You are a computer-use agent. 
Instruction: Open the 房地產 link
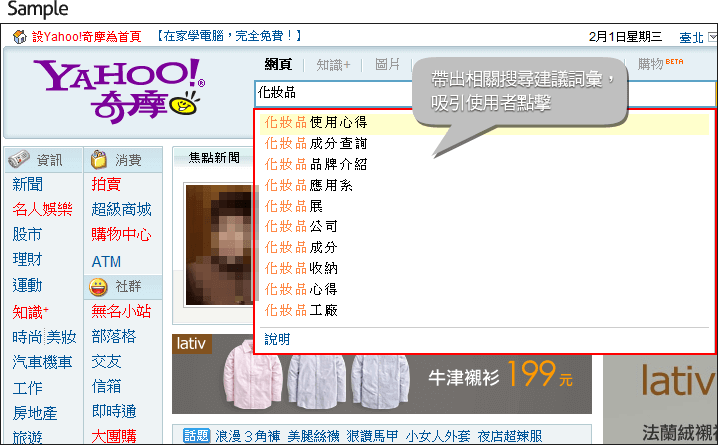coord(35,413)
